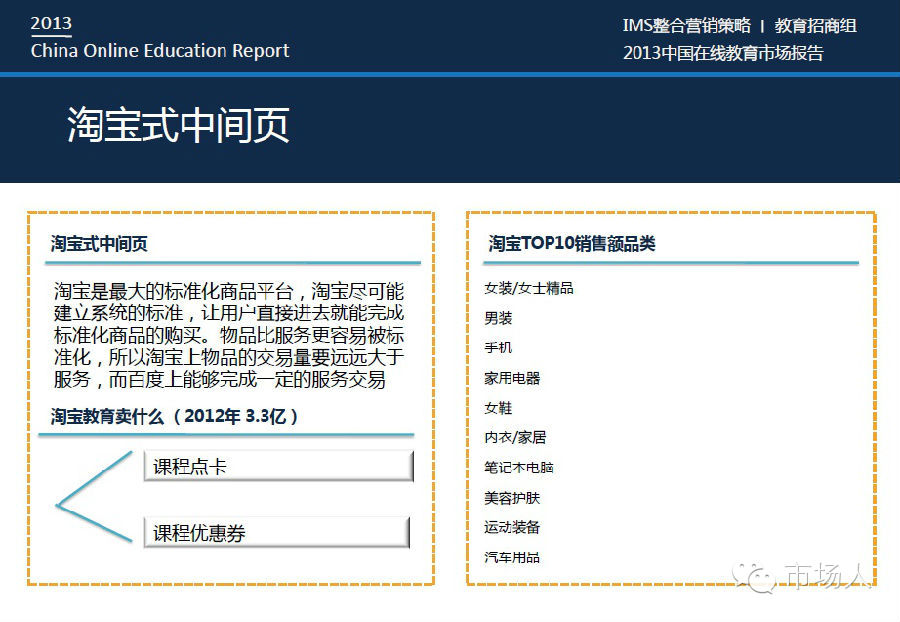
Task: Select 男装 list item
Action: pyautogui.click(x=498, y=318)
